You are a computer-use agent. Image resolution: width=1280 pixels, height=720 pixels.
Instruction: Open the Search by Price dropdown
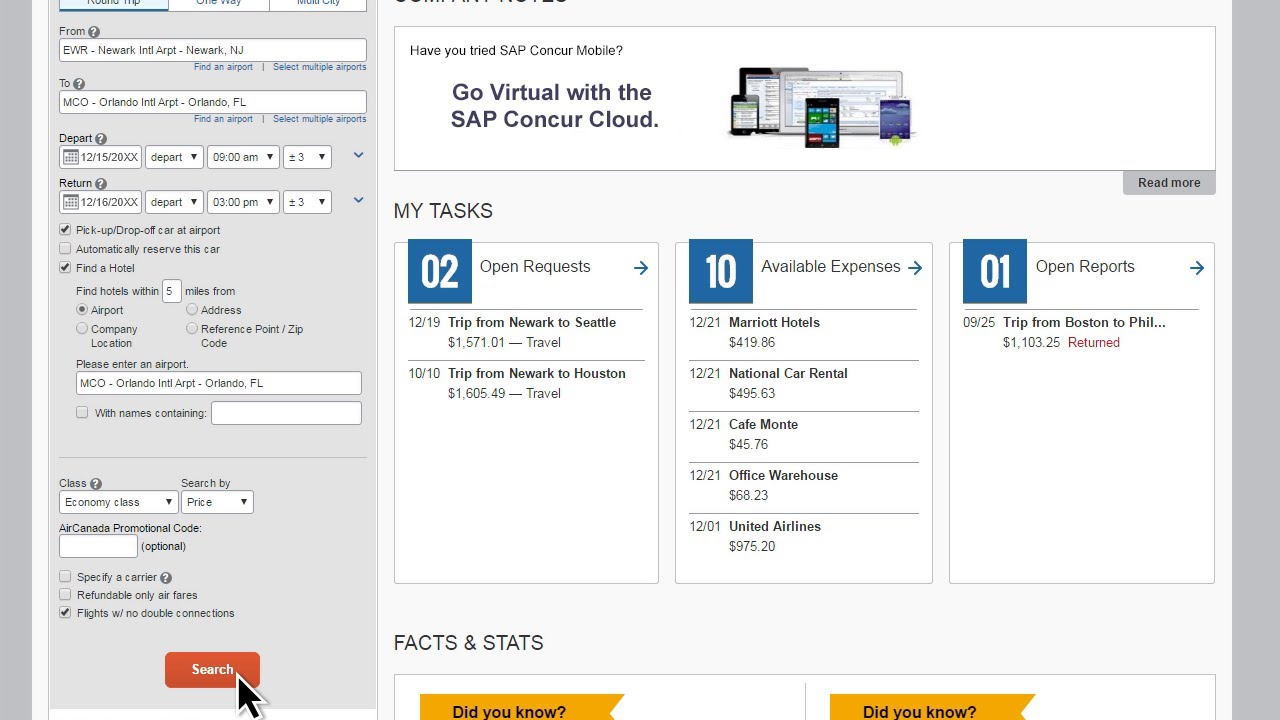tap(217, 502)
